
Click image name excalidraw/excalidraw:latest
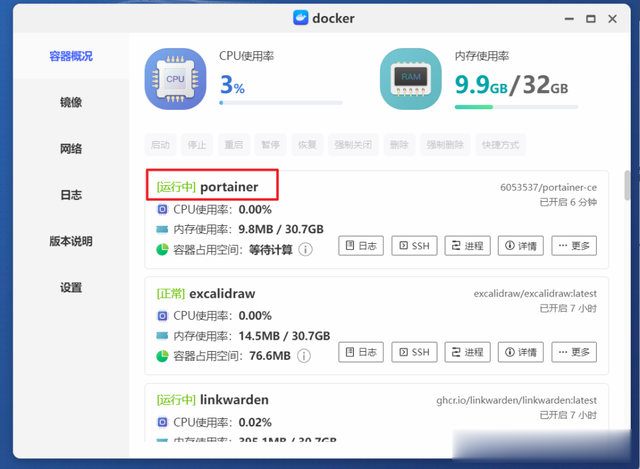[x=535, y=293]
